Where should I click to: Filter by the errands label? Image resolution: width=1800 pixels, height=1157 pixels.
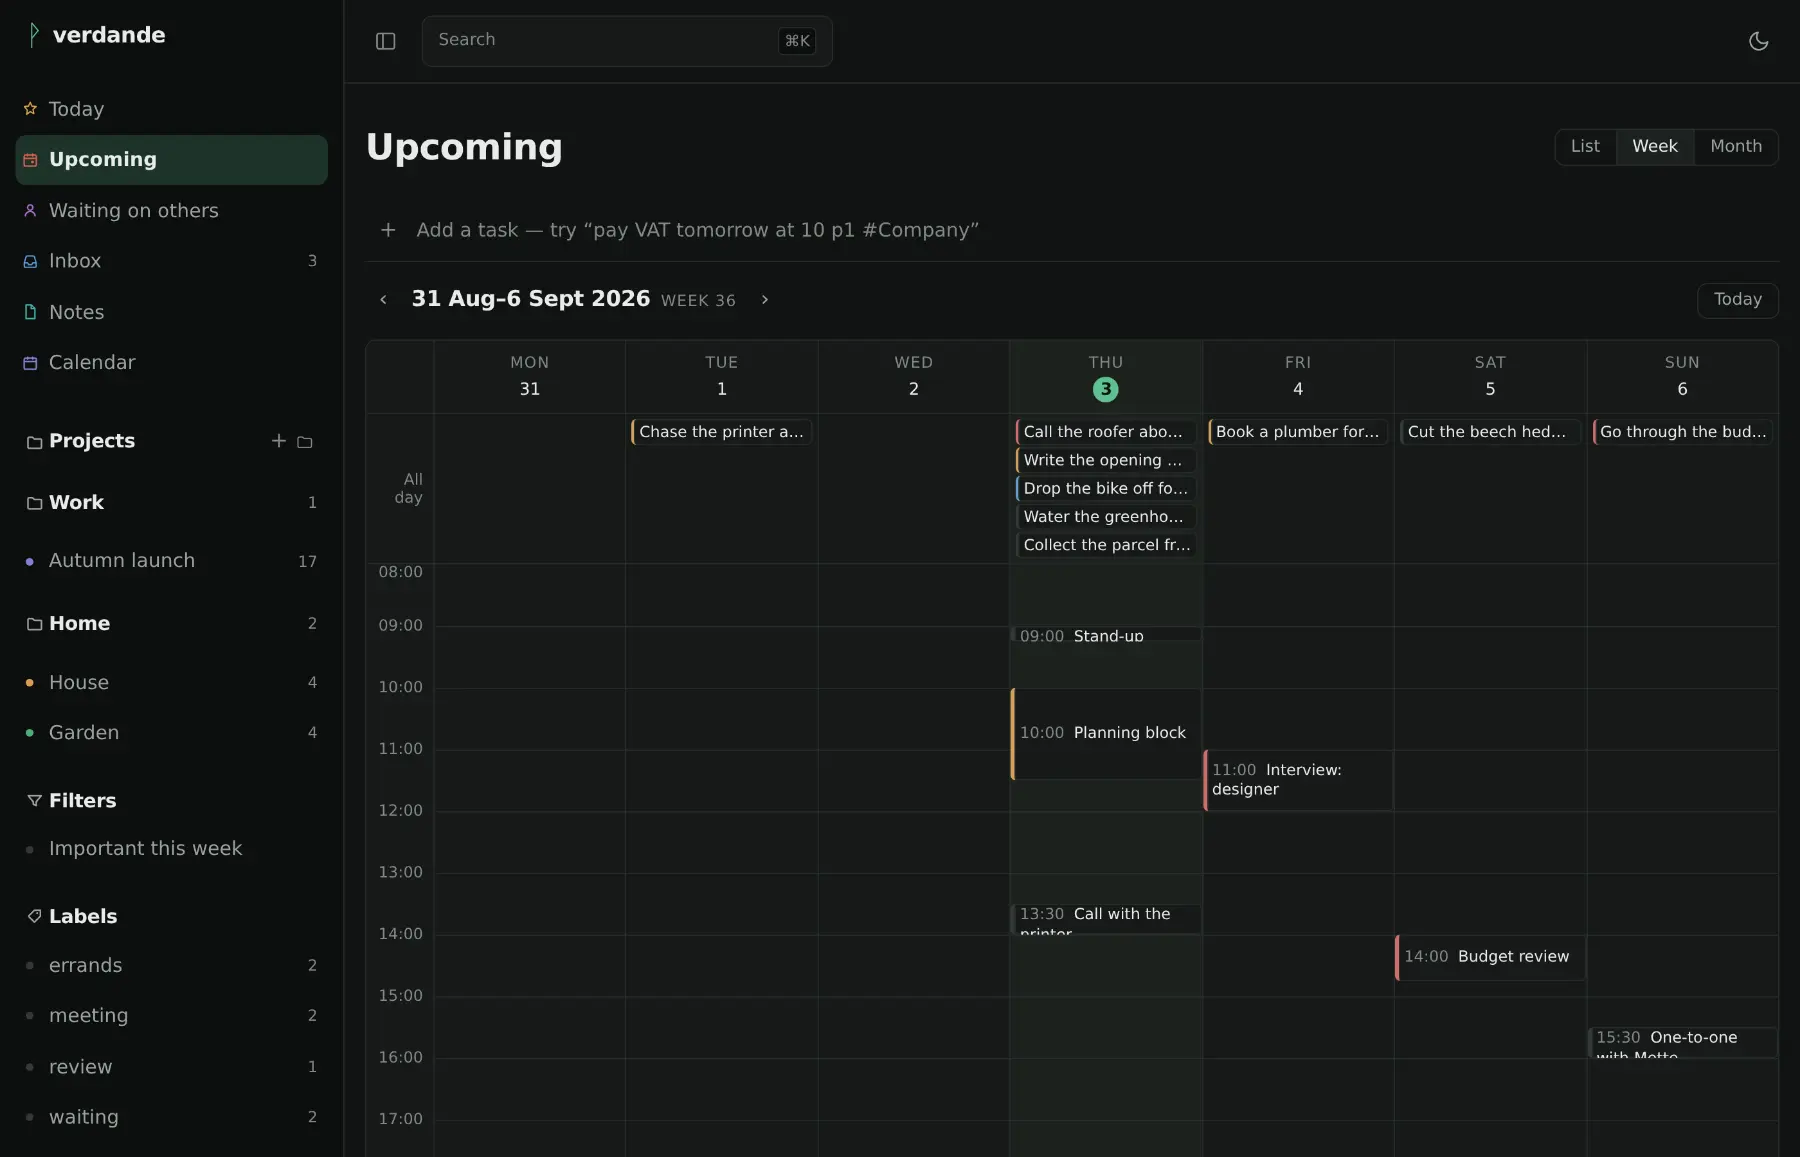point(171,966)
